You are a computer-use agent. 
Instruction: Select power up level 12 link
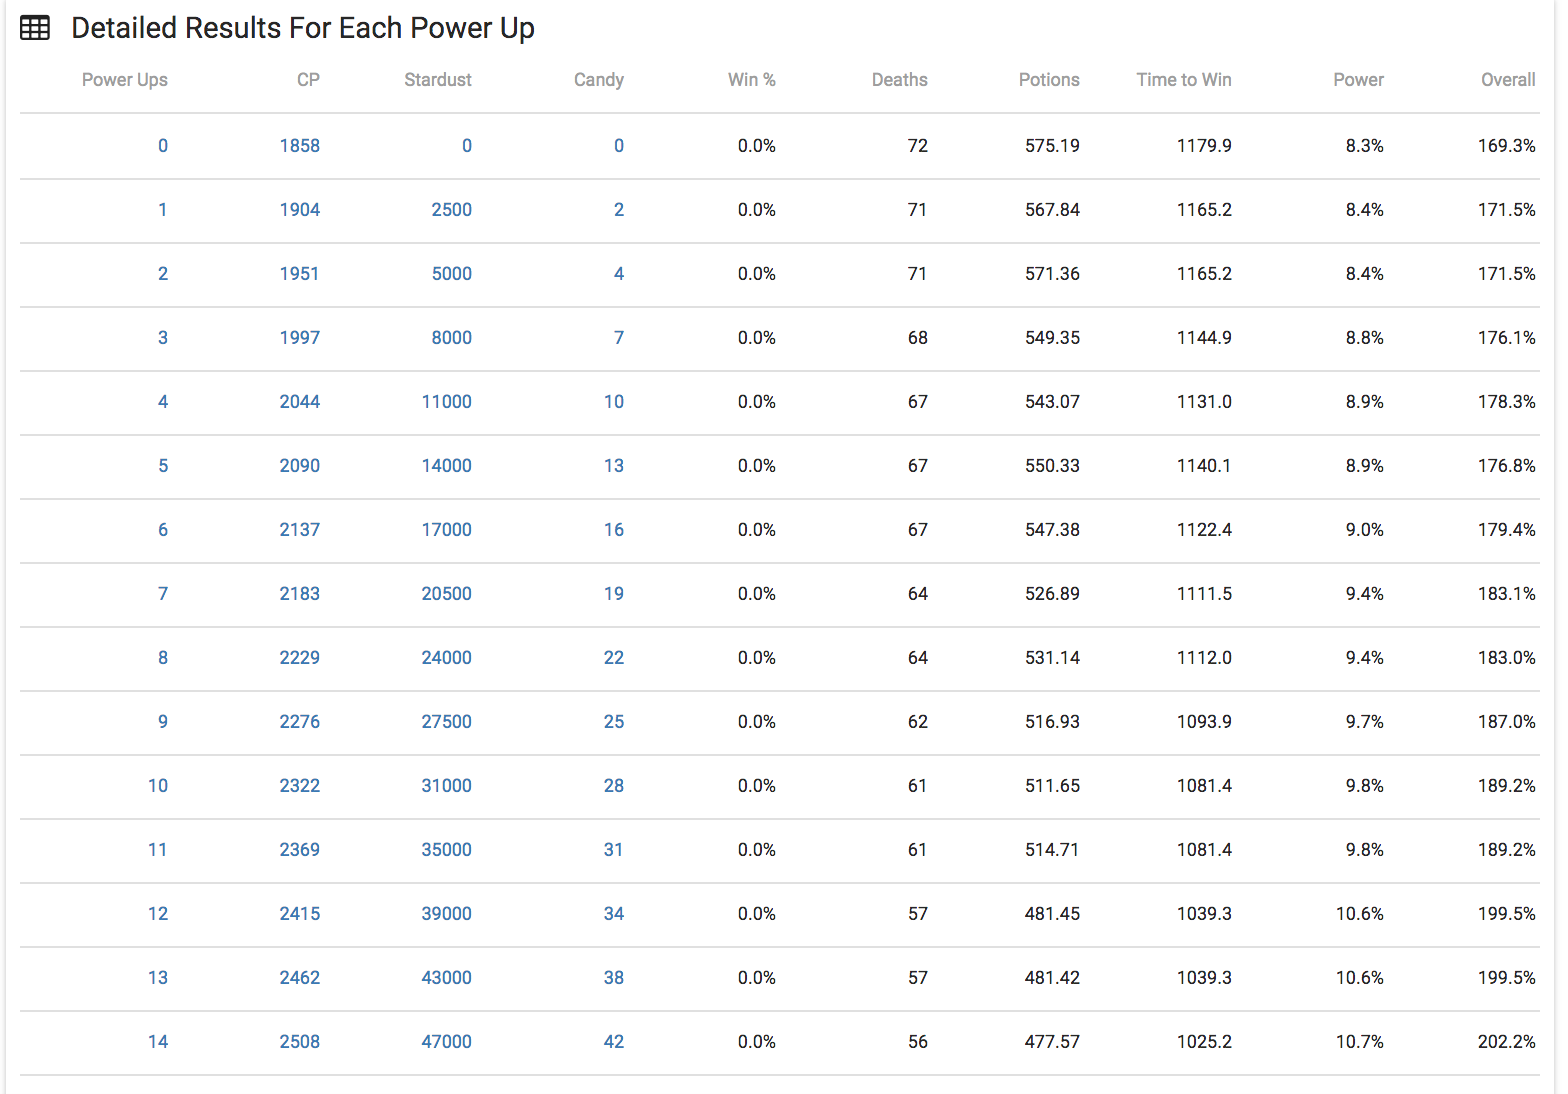(158, 914)
